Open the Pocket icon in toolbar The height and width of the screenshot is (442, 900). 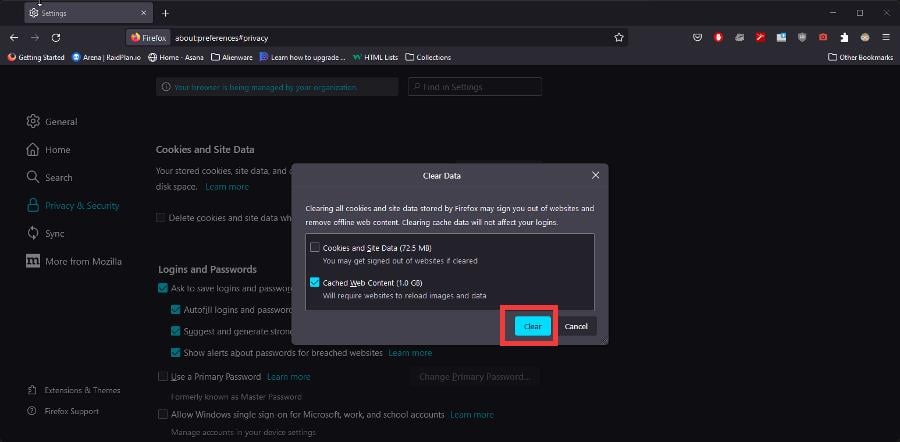697,37
